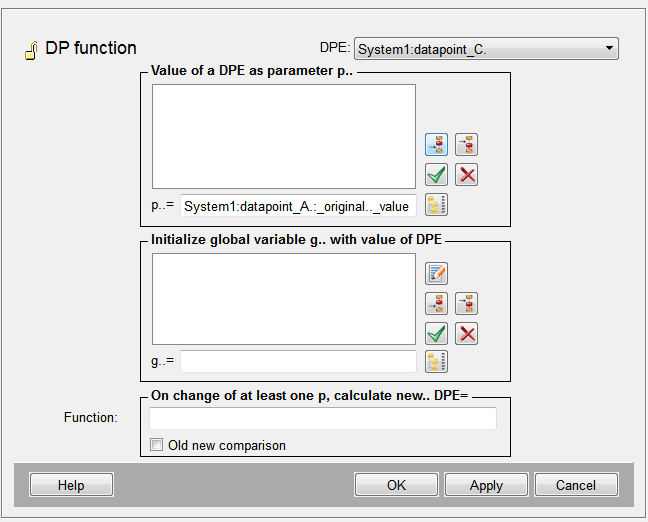Click the edit pencil icon in global variable section
This screenshot has width=648, height=522.
click(x=436, y=273)
